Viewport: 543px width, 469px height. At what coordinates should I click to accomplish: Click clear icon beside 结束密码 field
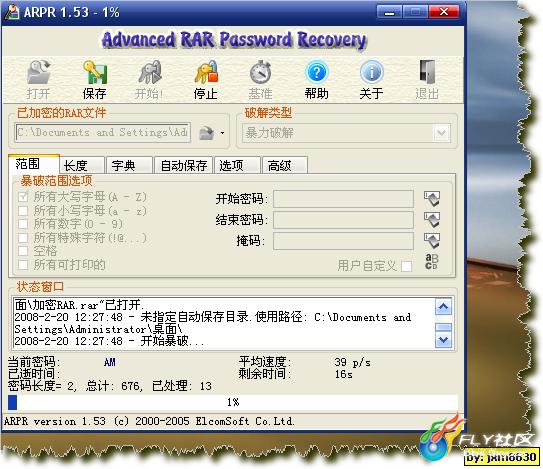coord(431,220)
